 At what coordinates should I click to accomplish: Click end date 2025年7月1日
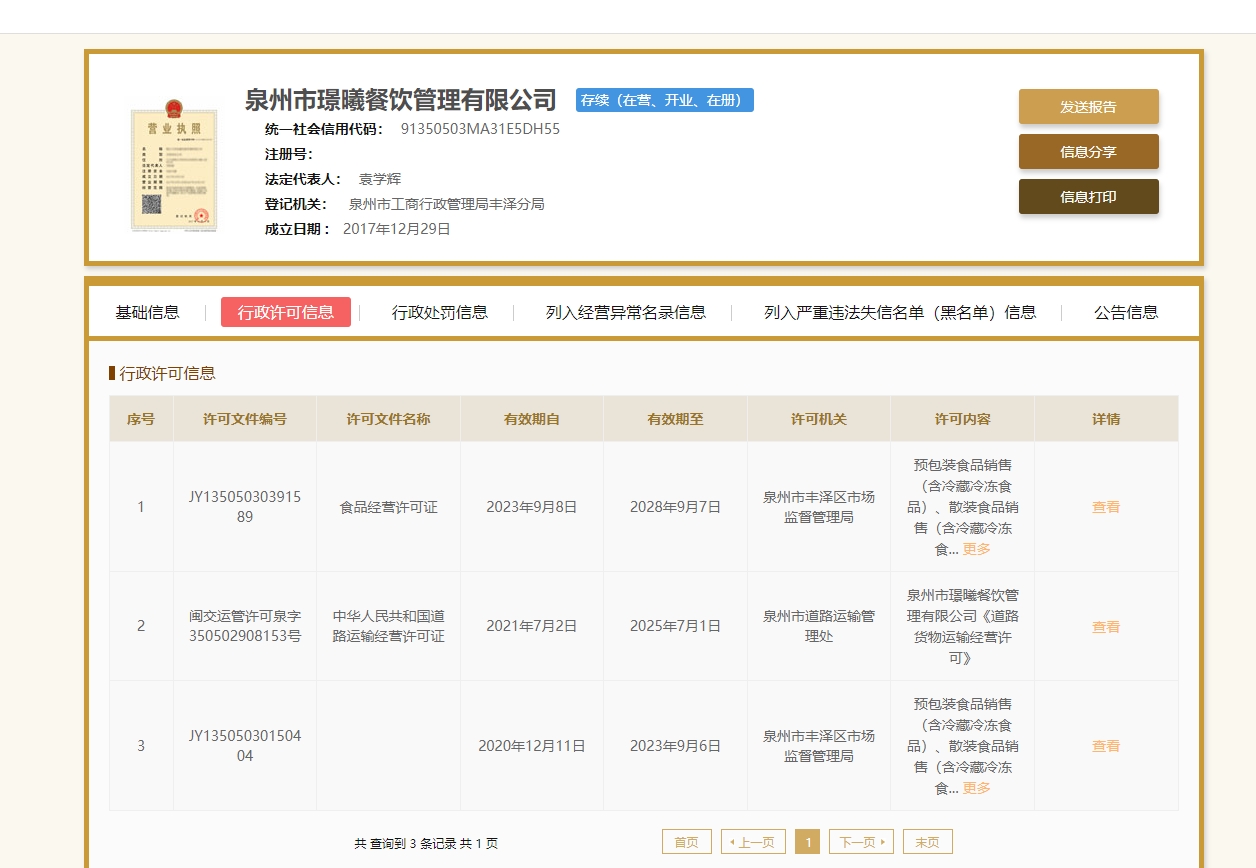coord(675,626)
